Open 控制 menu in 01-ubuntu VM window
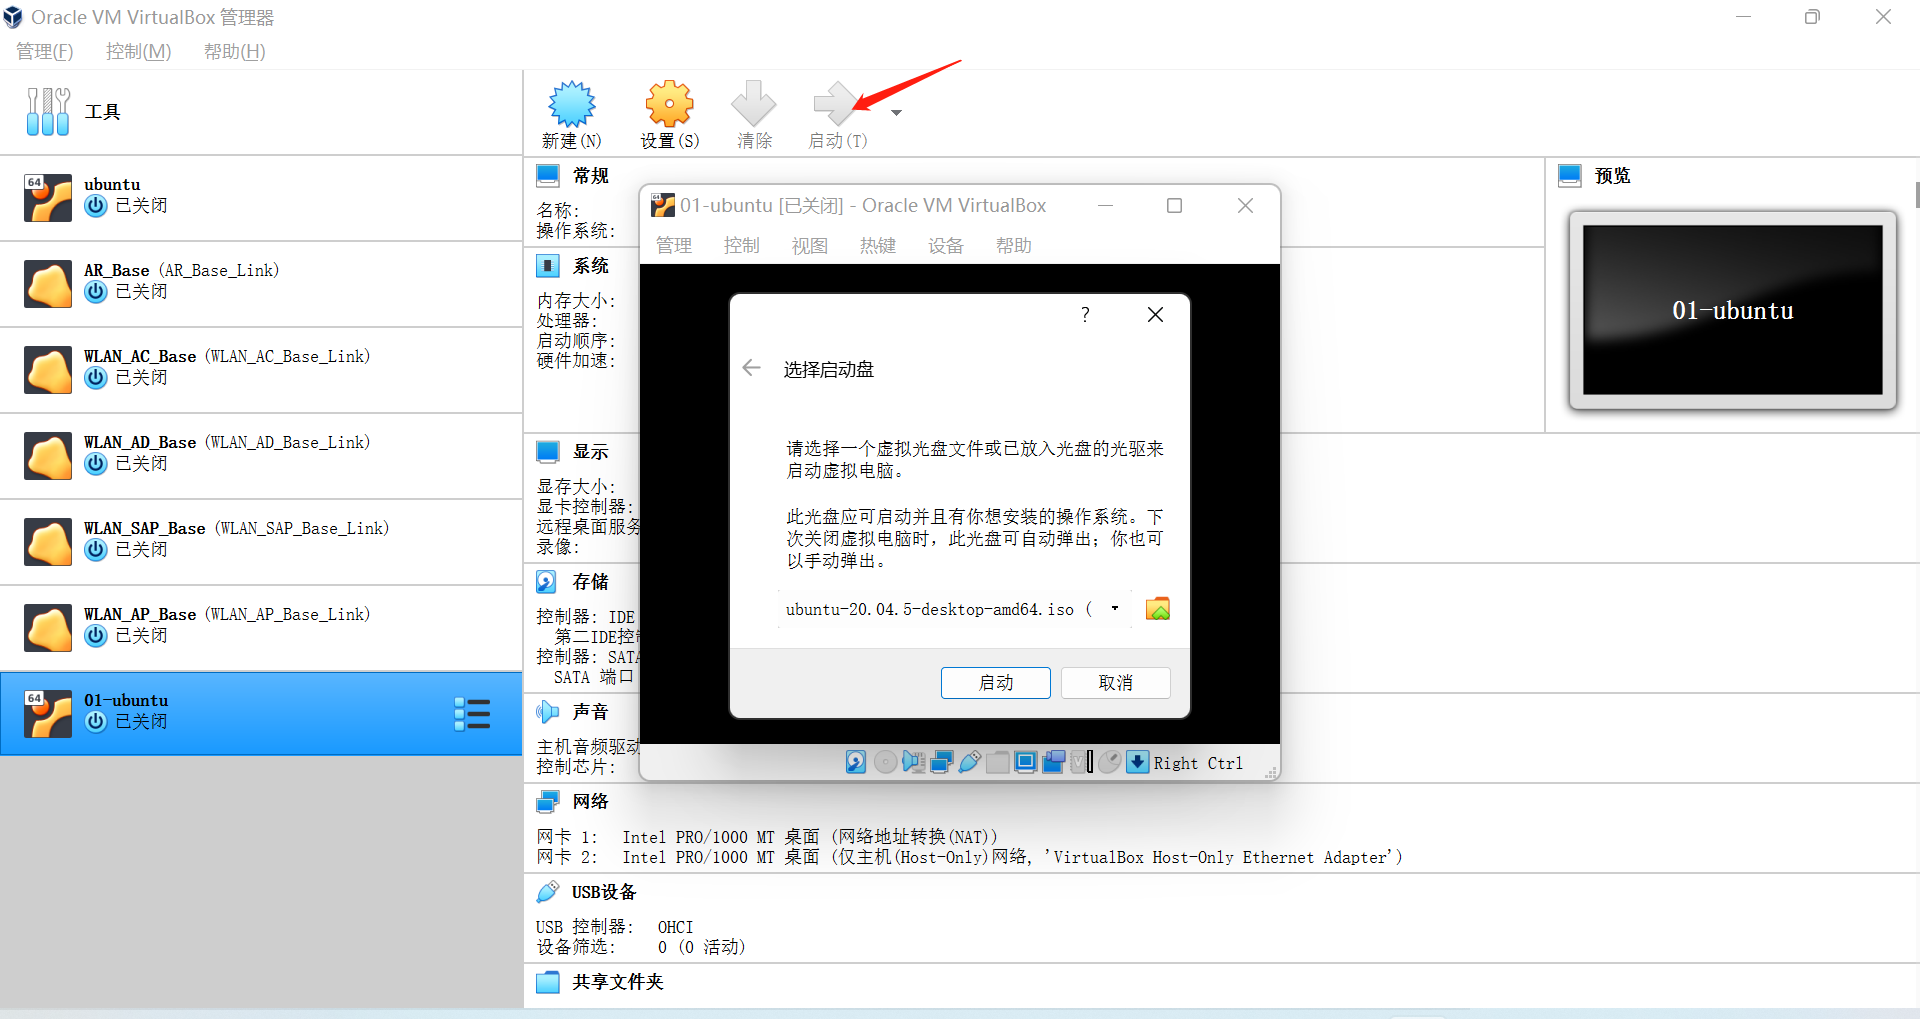The image size is (1920, 1019). tap(742, 246)
